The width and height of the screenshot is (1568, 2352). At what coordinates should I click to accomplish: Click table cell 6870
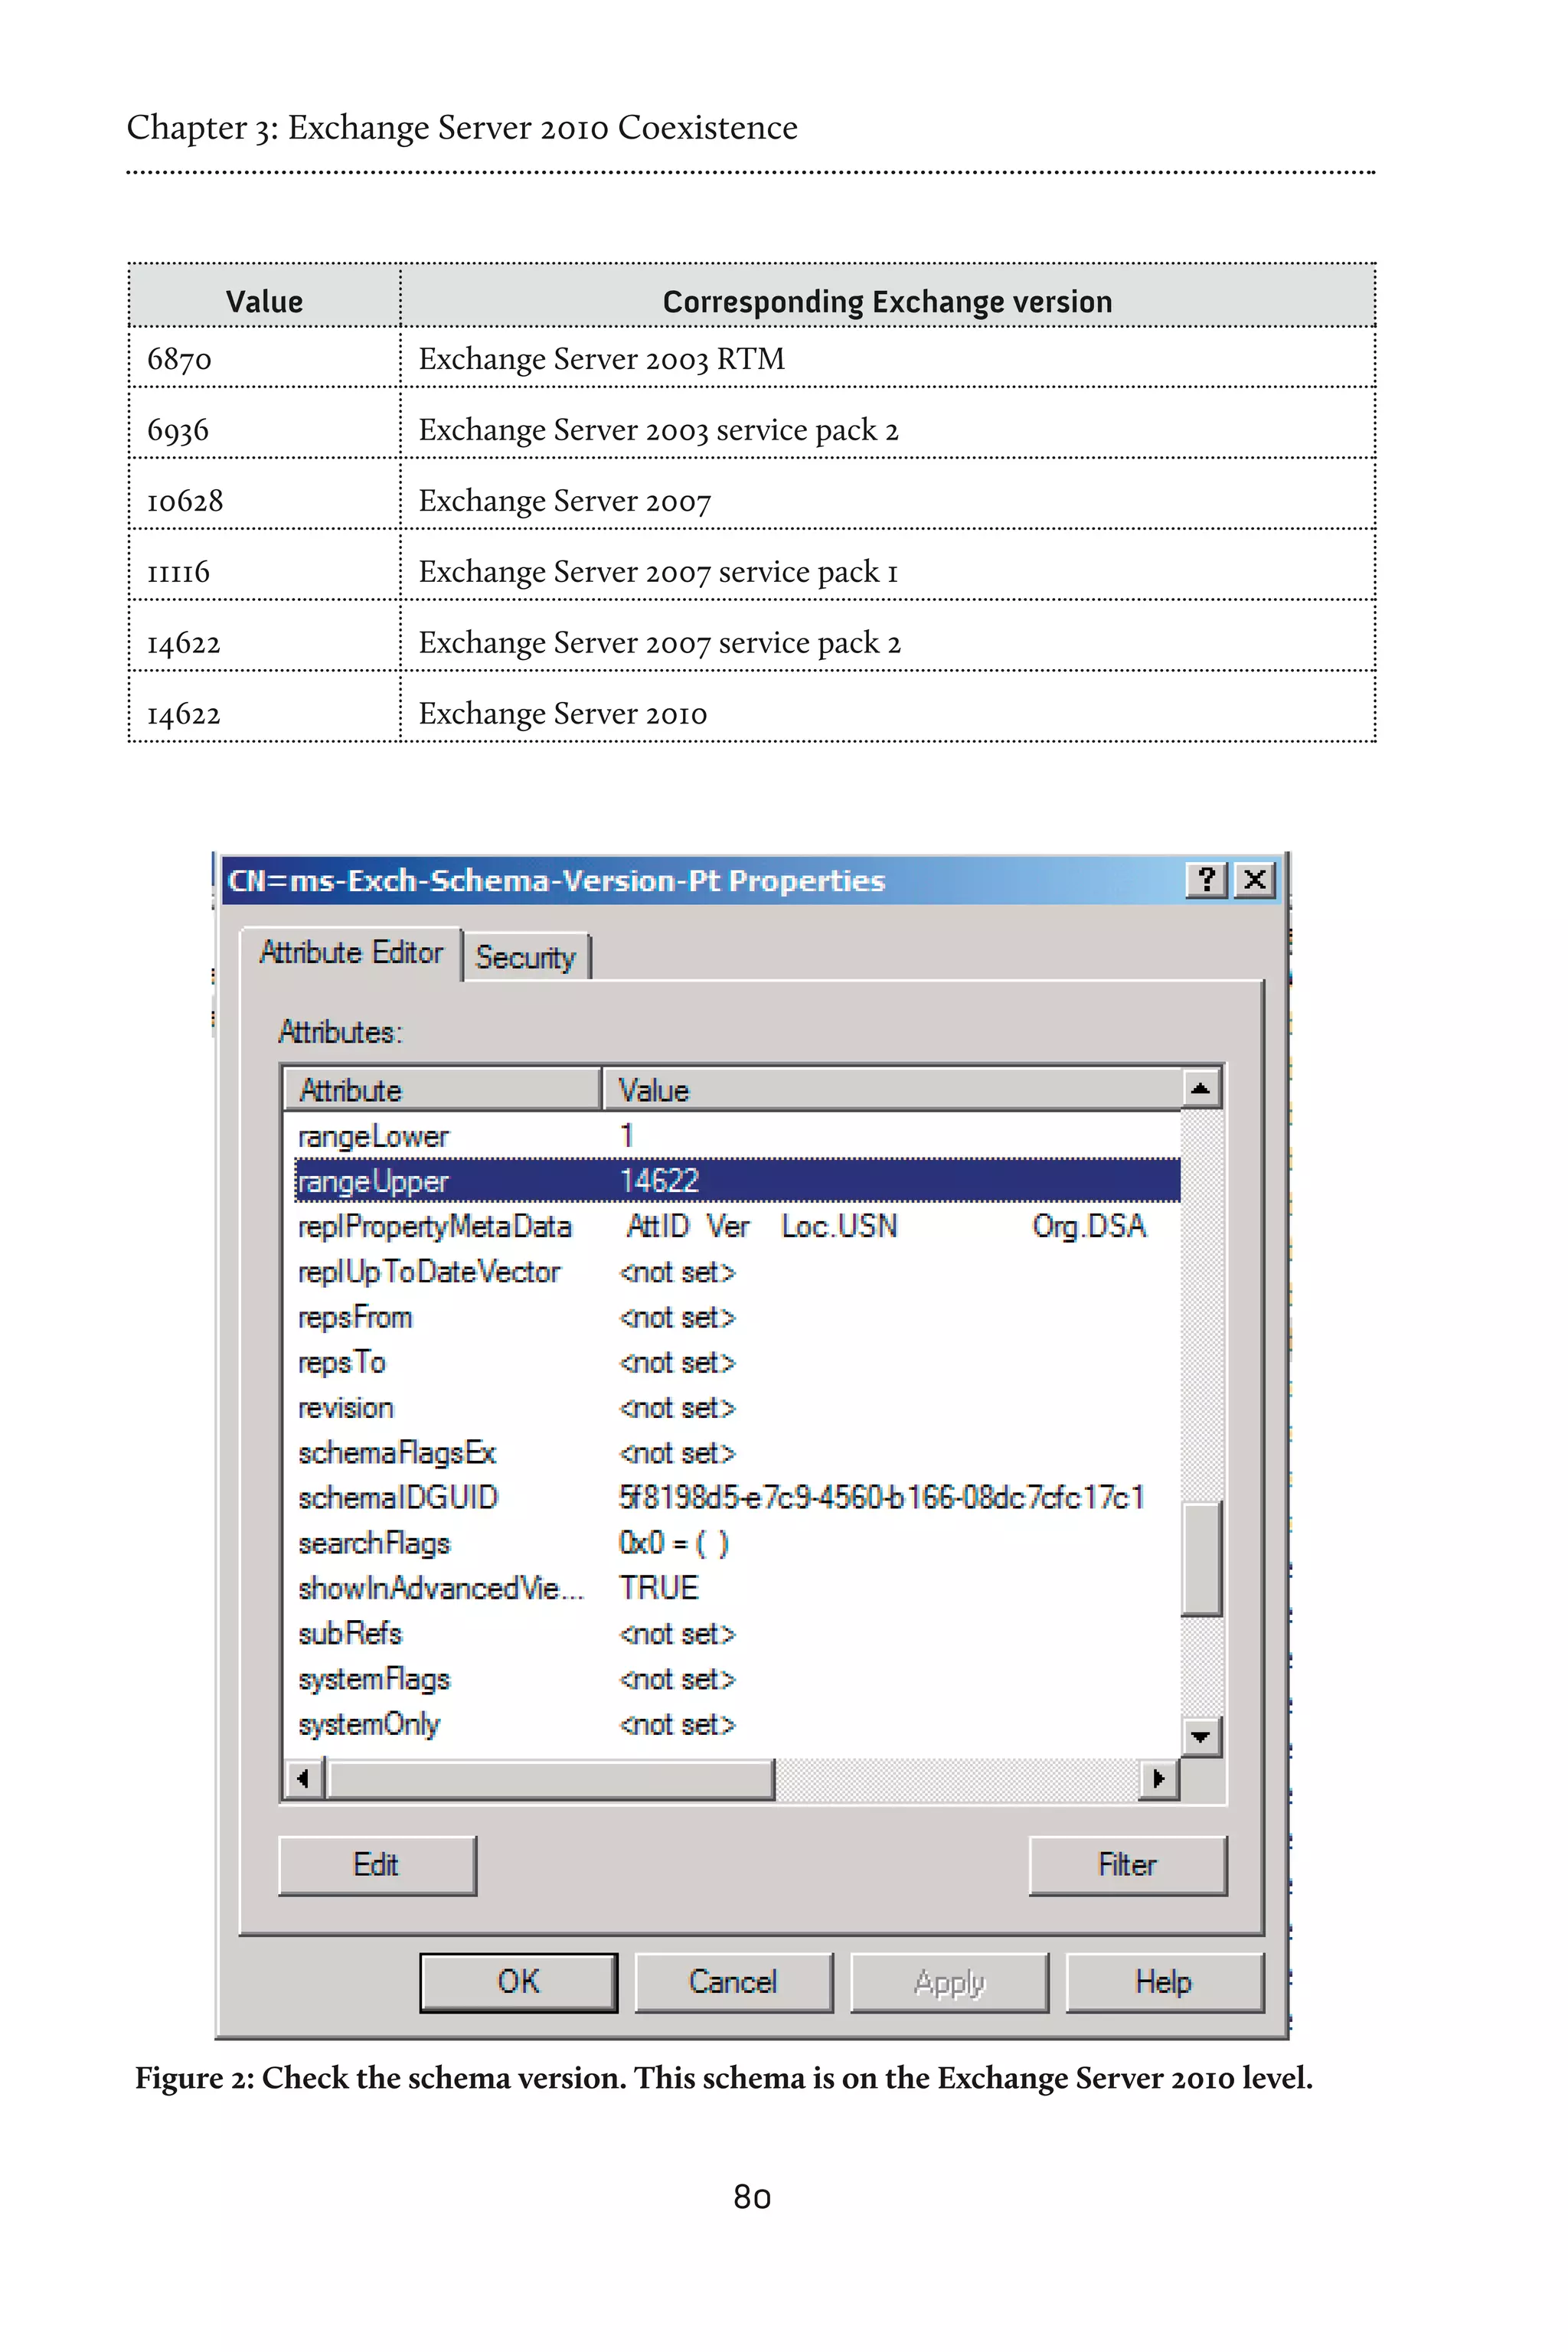265,358
